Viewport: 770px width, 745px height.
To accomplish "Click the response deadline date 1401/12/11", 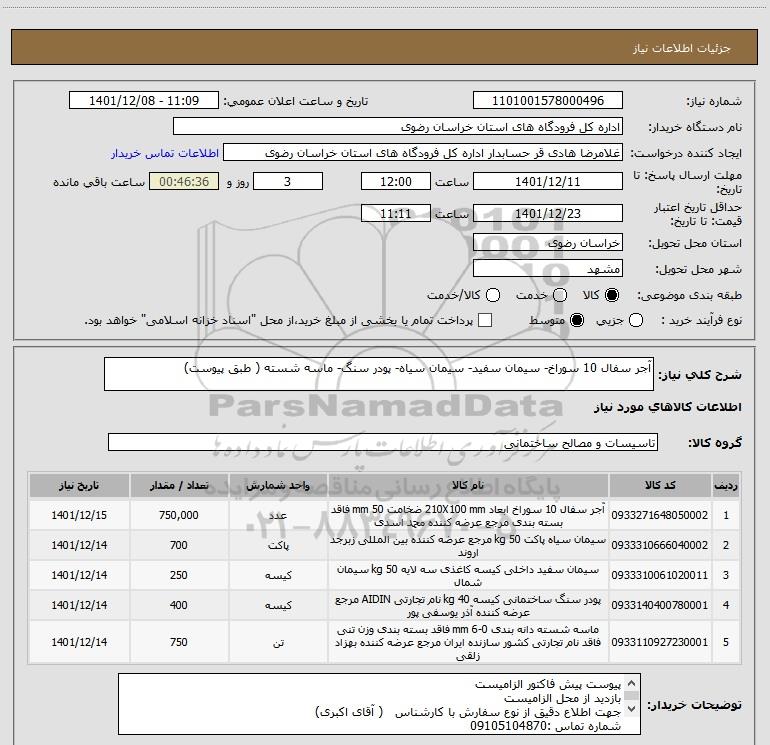I will [x=548, y=181].
